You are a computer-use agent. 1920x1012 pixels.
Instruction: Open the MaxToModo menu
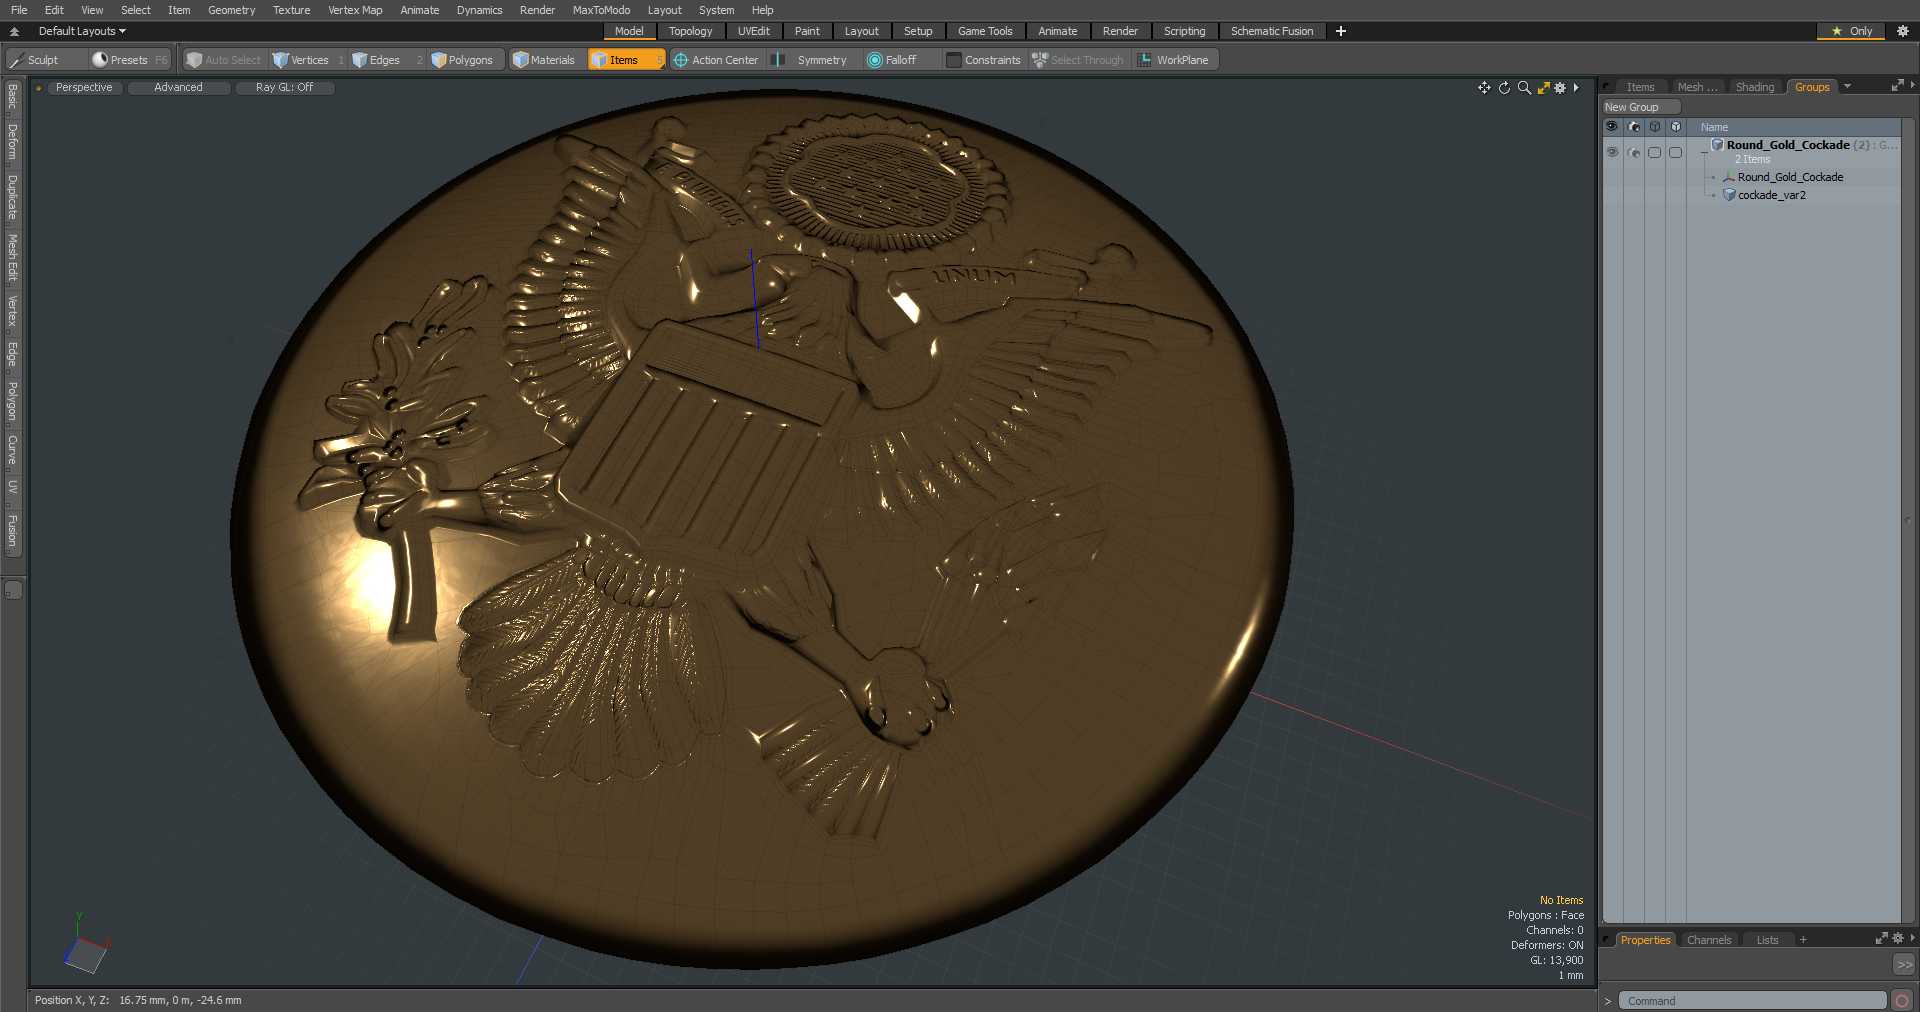pos(601,10)
